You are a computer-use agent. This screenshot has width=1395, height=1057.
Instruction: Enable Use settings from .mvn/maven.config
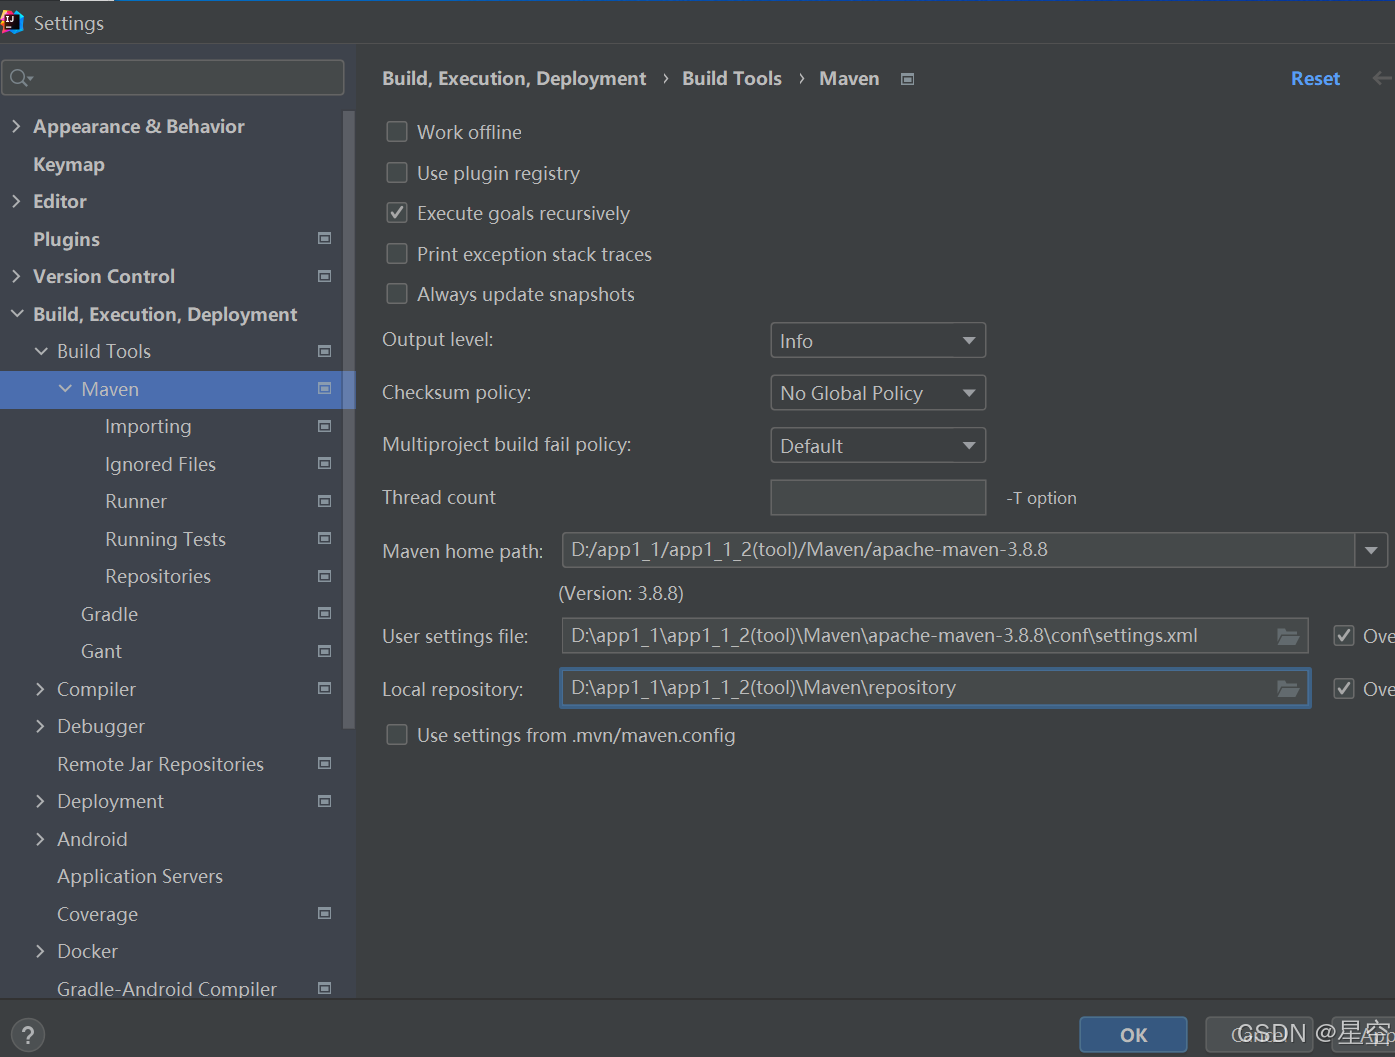pyautogui.click(x=397, y=735)
